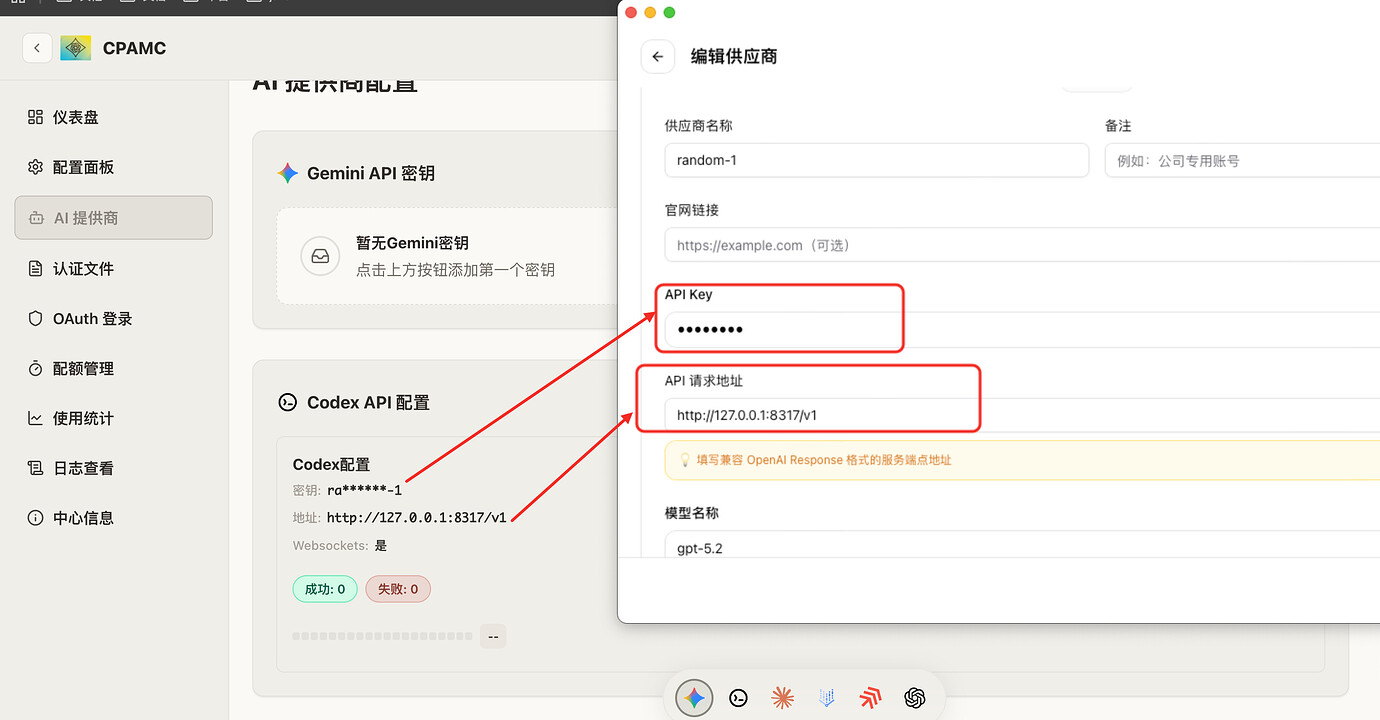
Task: Click the inbox icon in the empty Gemini card
Action: (x=320, y=256)
